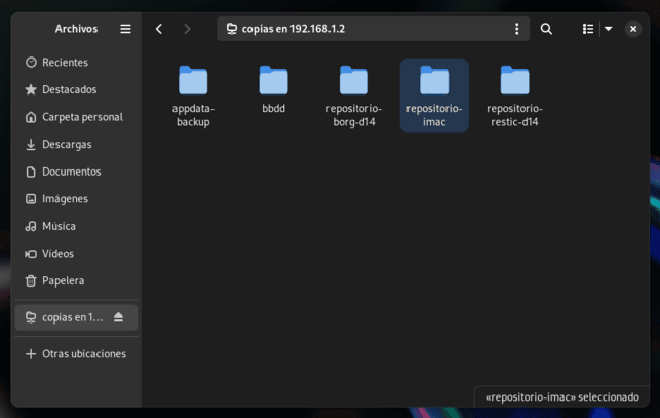Viewport: 660px width, 418px height.
Task: Open the view options dropdown arrow
Action: [609, 29]
